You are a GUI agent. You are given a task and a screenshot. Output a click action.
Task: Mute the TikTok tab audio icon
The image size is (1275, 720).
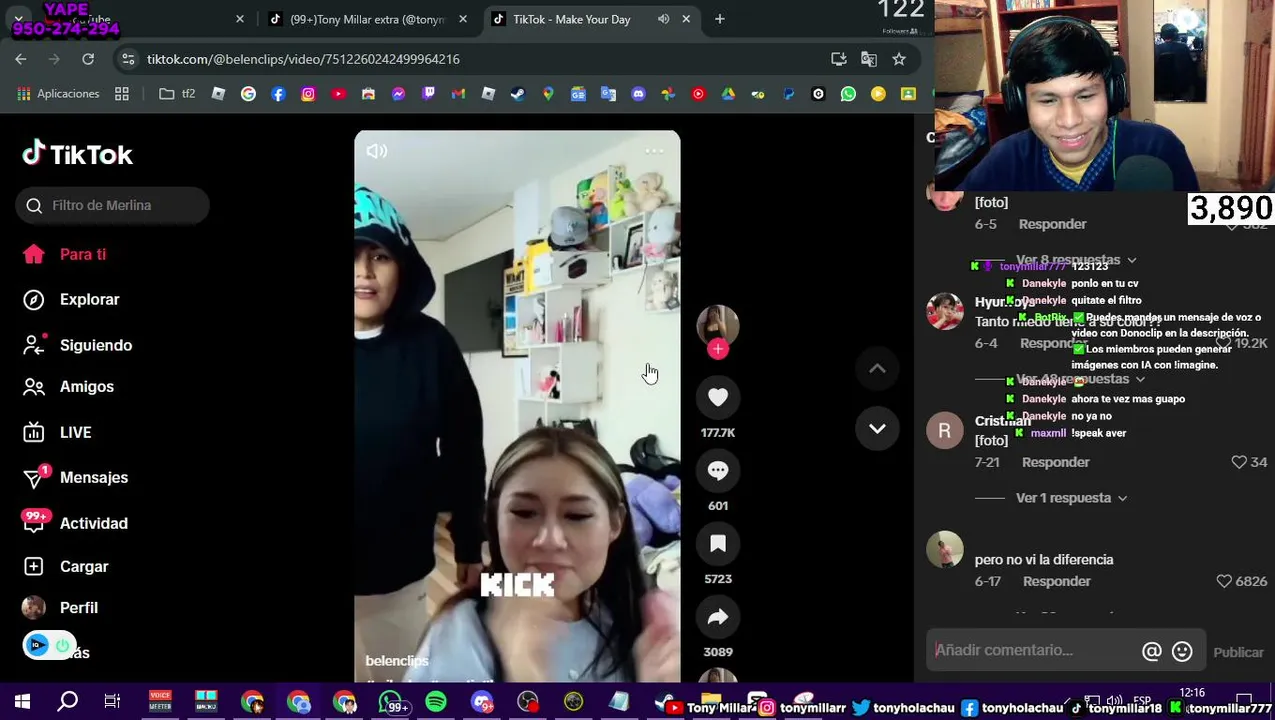[663, 19]
